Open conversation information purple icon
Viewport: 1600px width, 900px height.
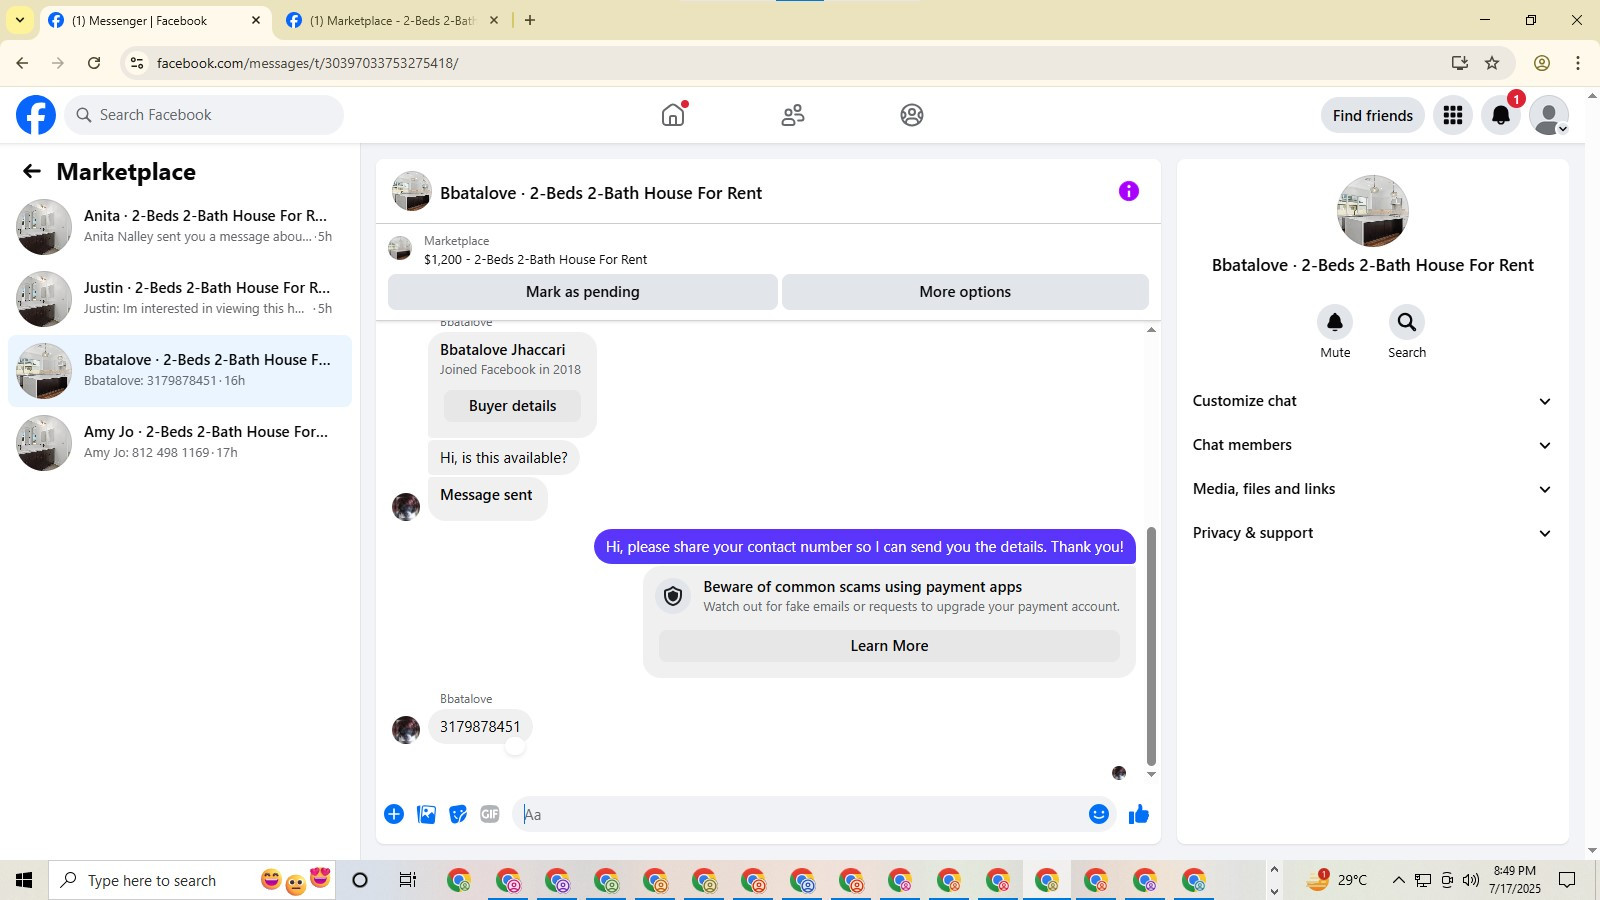tap(1129, 191)
